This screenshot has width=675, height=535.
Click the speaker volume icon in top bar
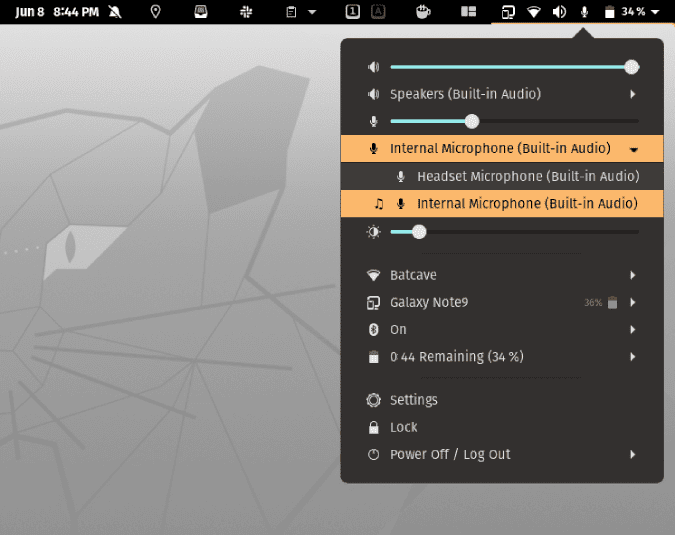[559, 12]
